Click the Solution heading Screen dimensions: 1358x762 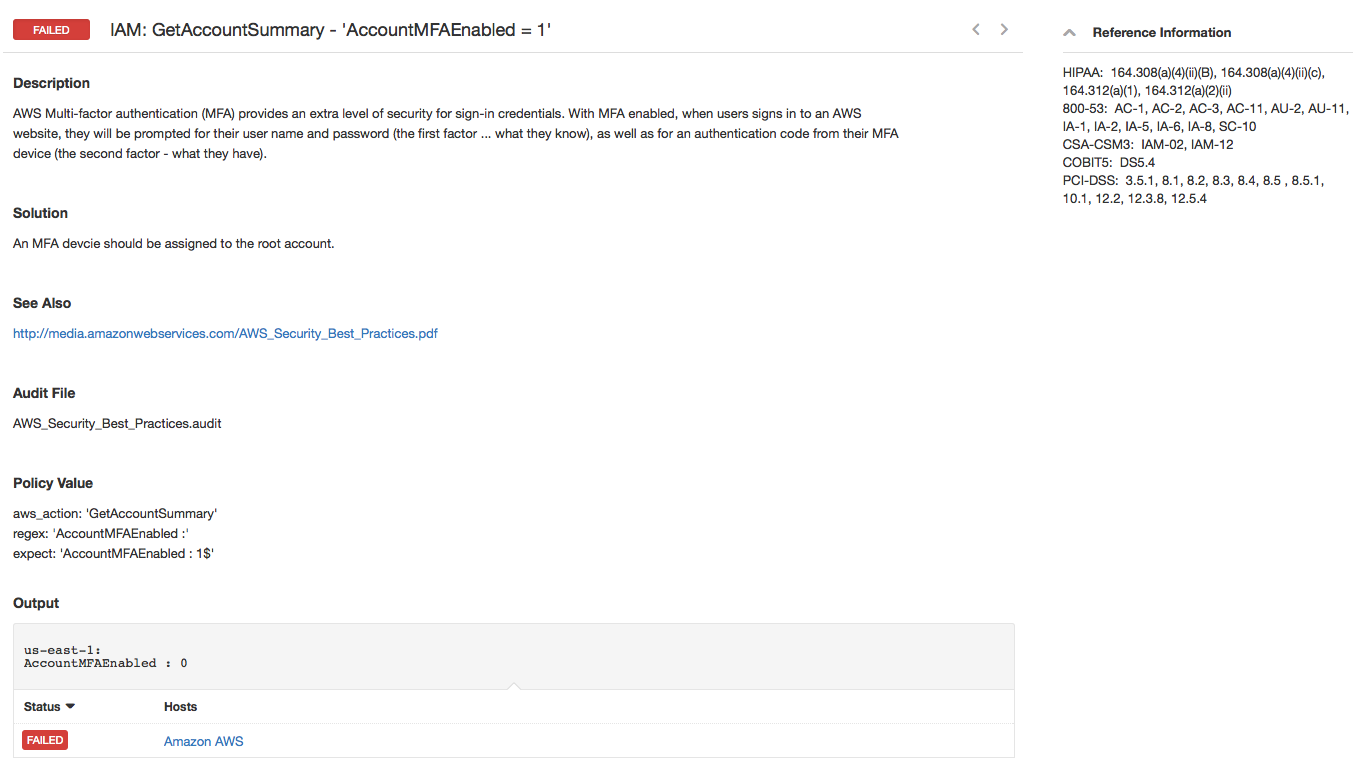[40, 214]
